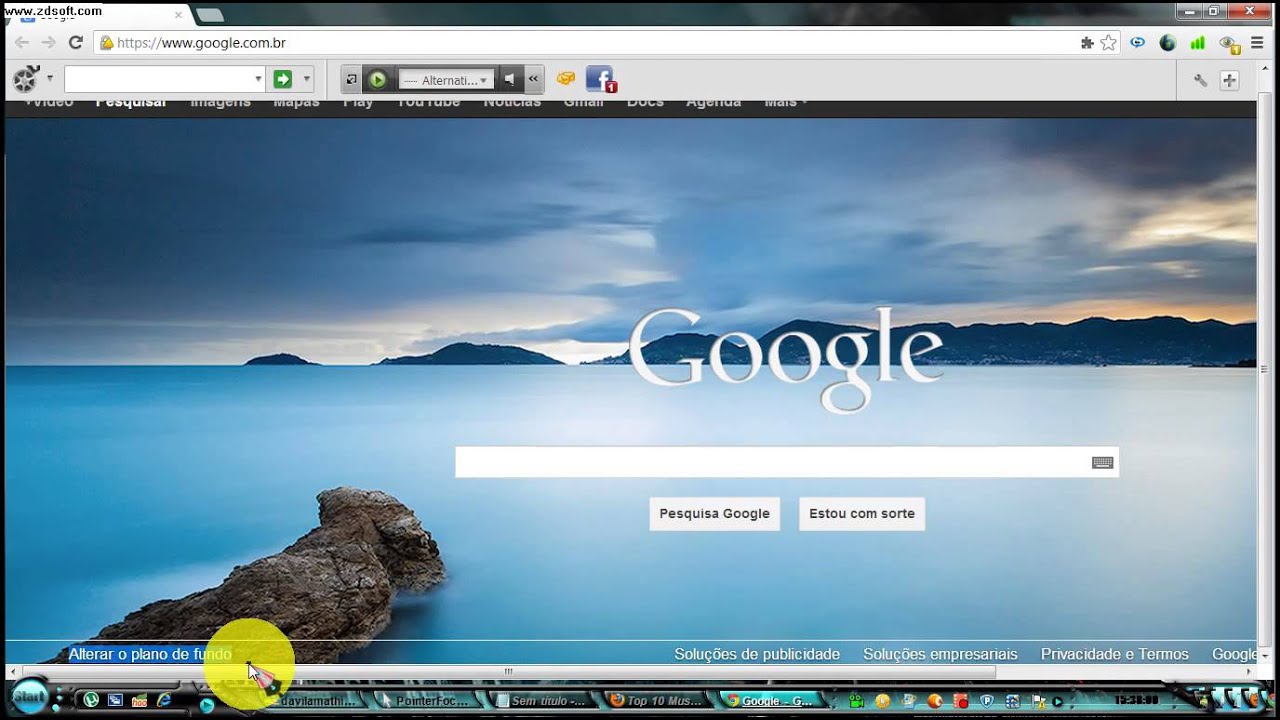Image resolution: width=1280 pixels, height=720 pixels.
Task: Click the horizontal scrollbar thumb
Action: tap(508, 672)
